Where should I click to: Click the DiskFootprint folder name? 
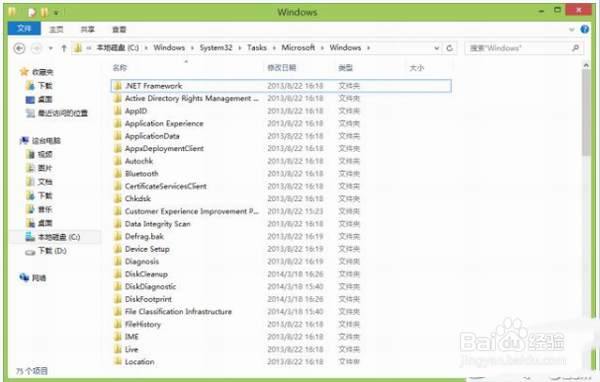pos(148,299)
